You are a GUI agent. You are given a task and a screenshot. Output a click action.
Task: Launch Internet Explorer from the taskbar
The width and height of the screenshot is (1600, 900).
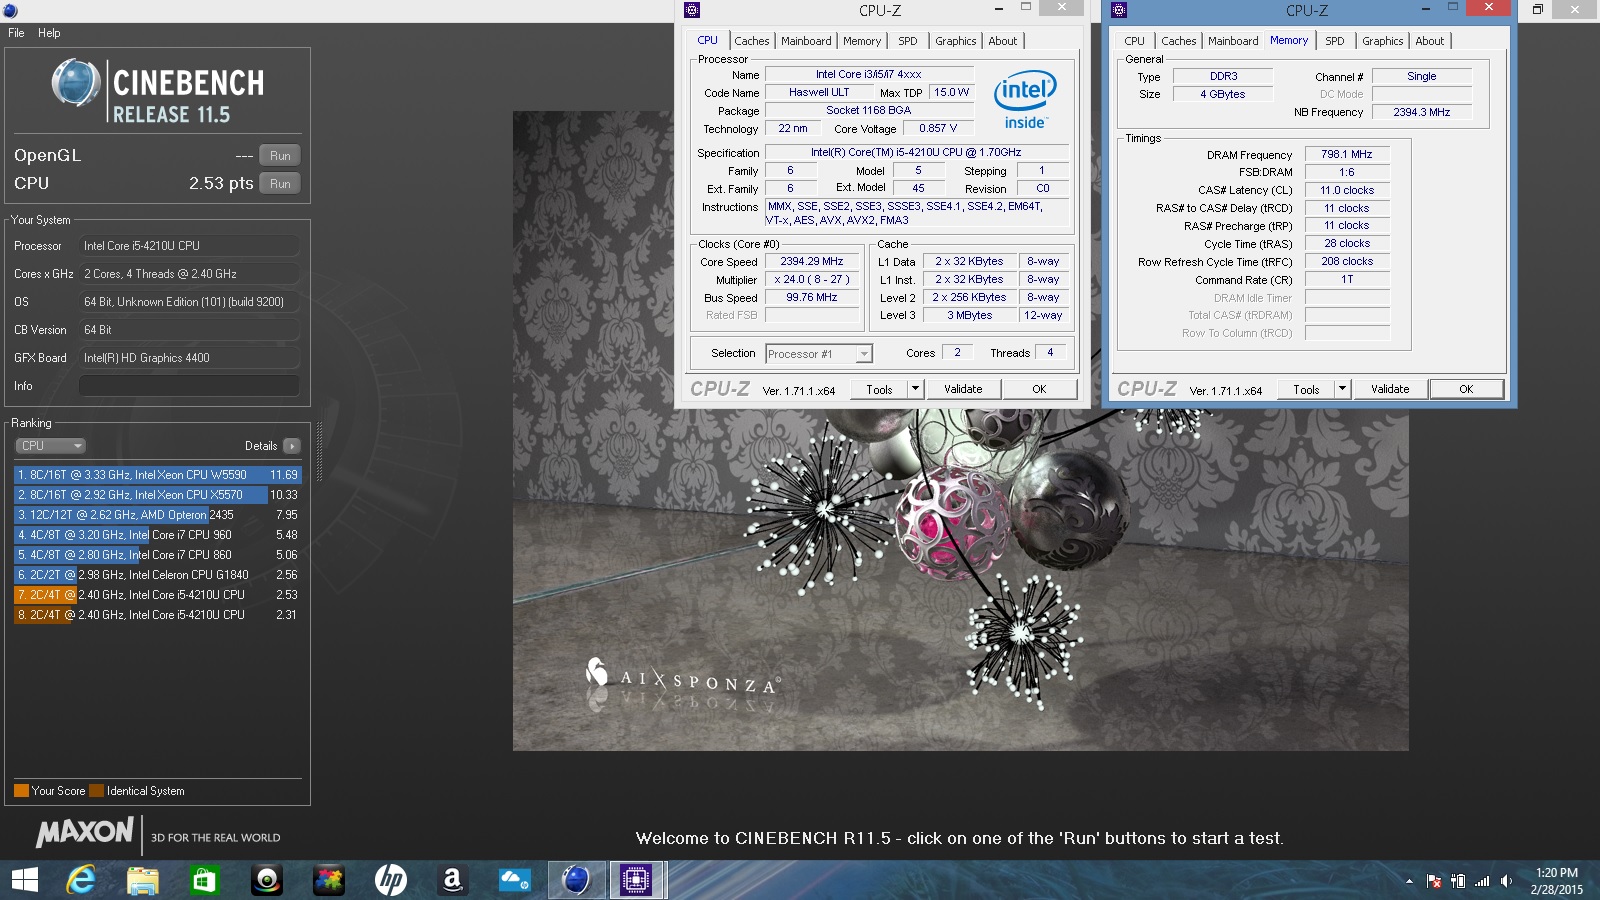(81, 880)
